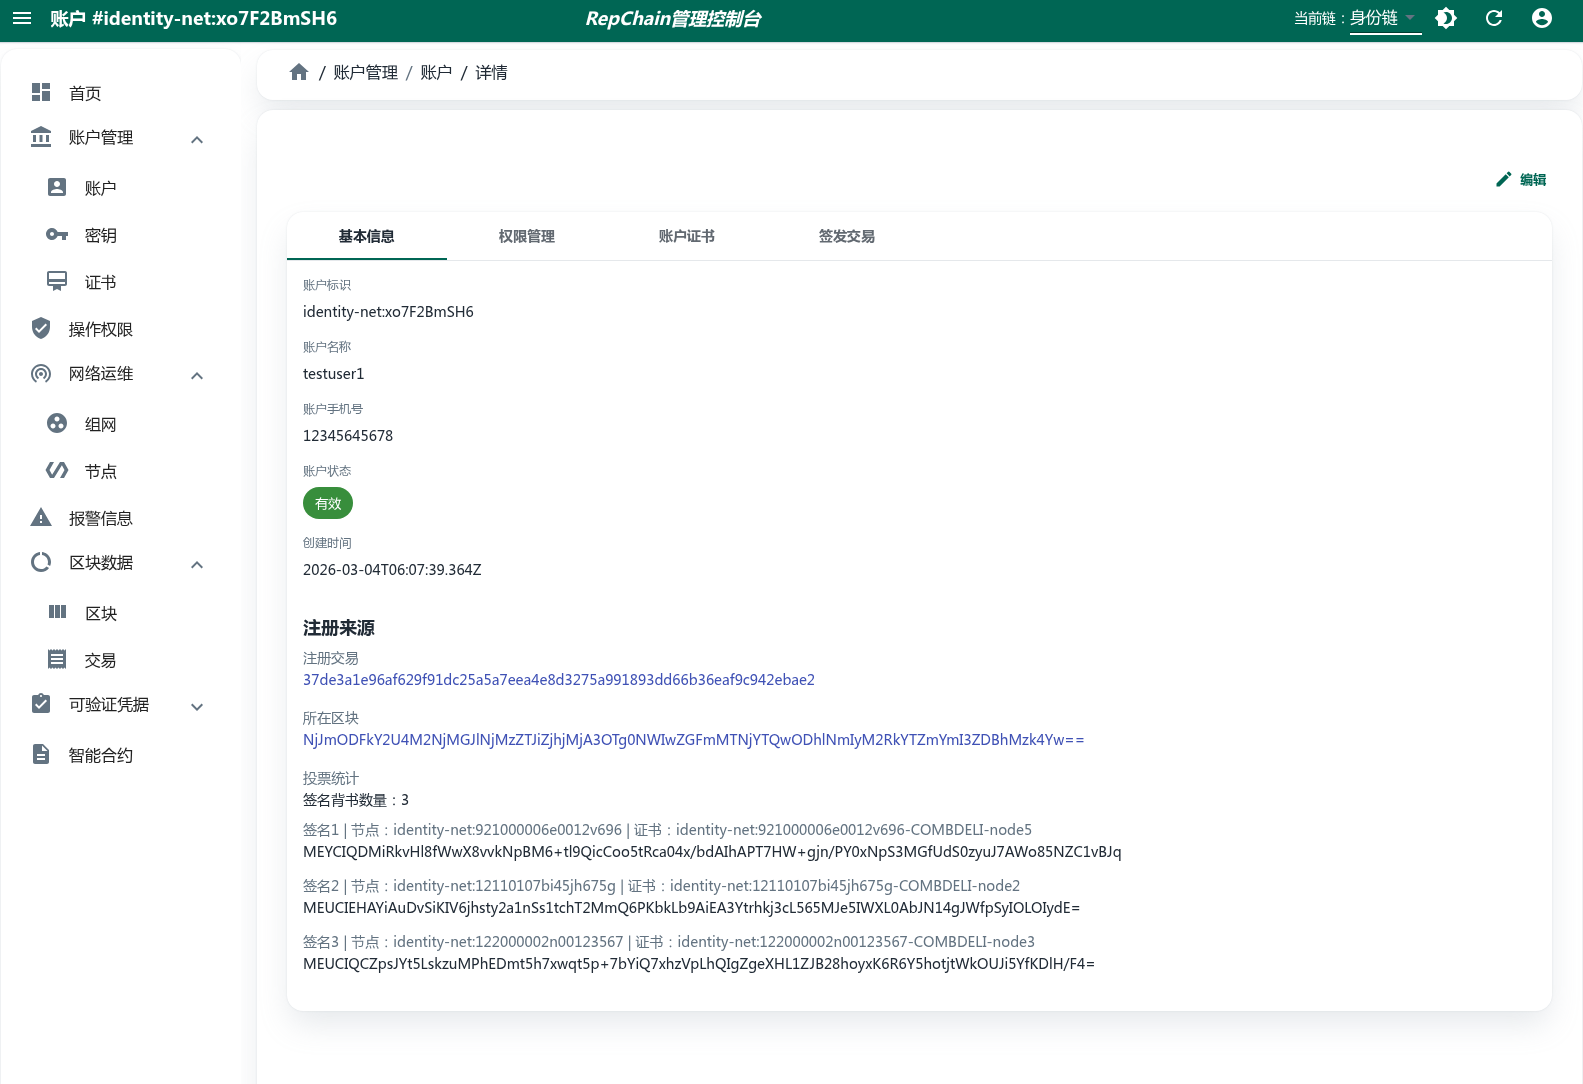Switch to the 签发交易 tab
The height and width of the screenshot is (1084, 1583).
click(x=847, y=236)
